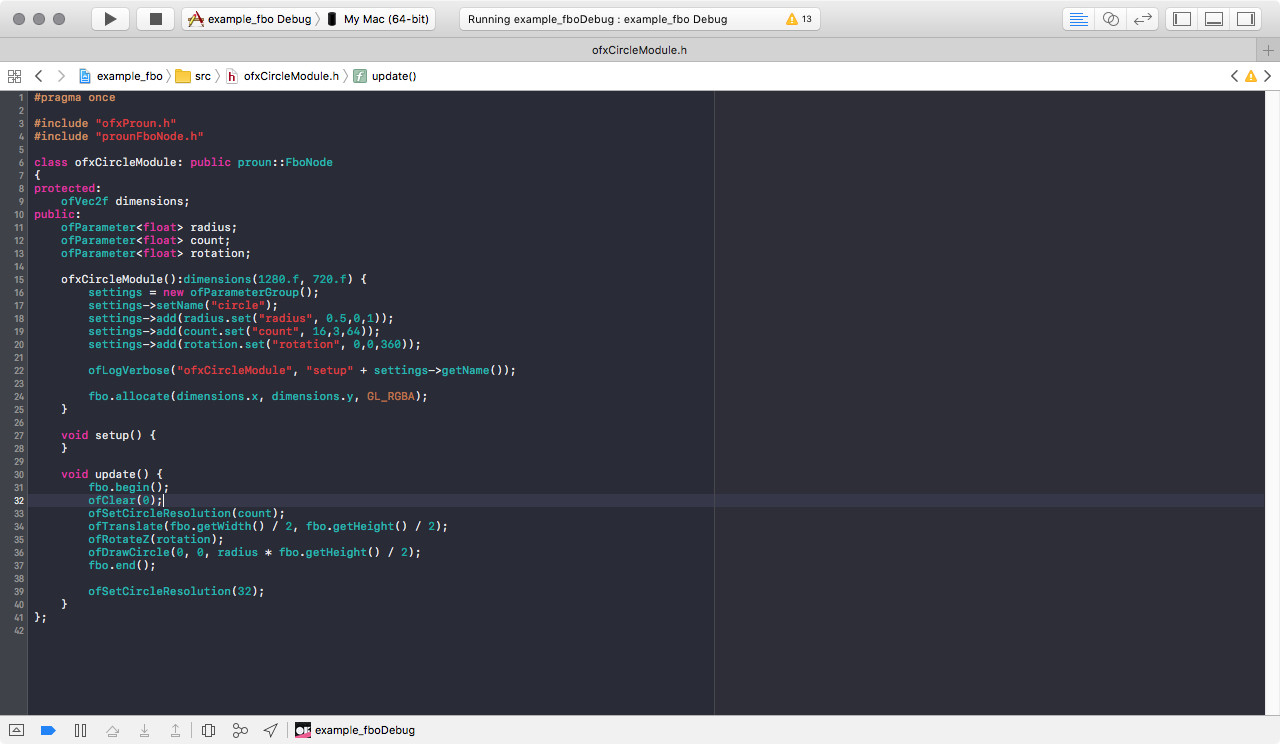The height and width of the screenshot is (744, 1280).
Task: Select the ofxCircleModule.h tab
Action: tap(640, 50)
